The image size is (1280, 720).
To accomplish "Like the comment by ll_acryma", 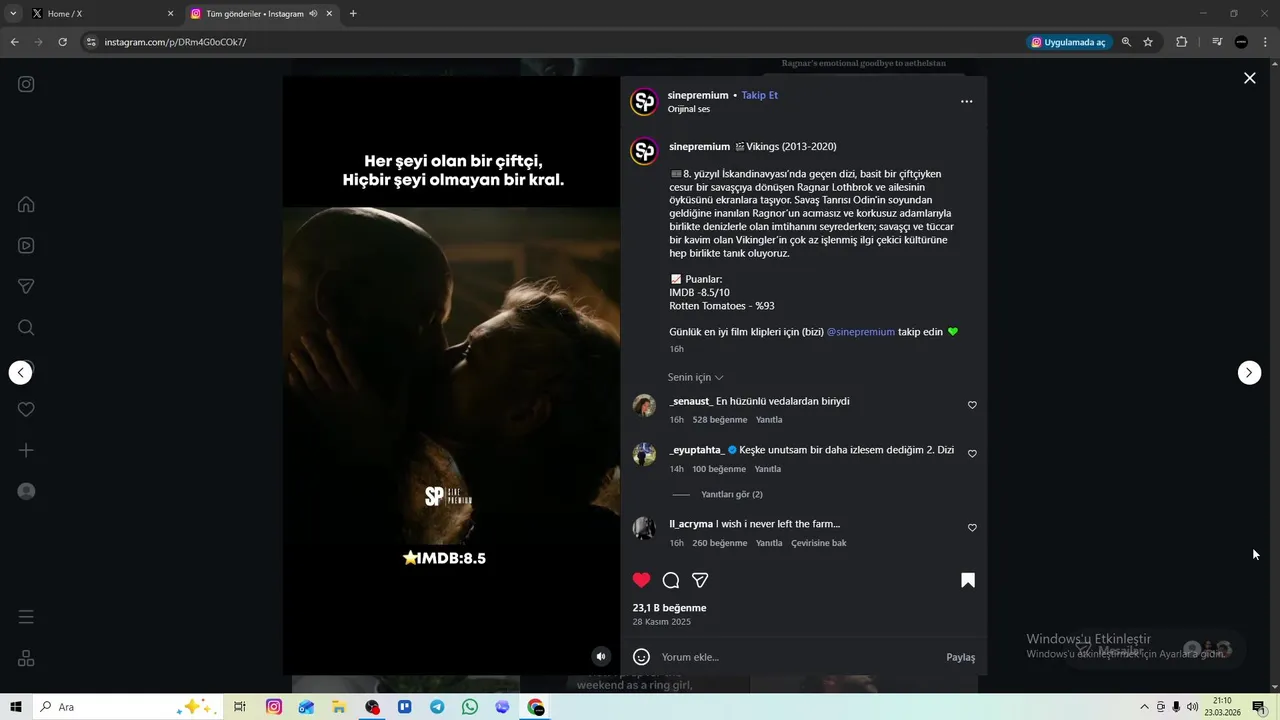I will coord(972,528).
